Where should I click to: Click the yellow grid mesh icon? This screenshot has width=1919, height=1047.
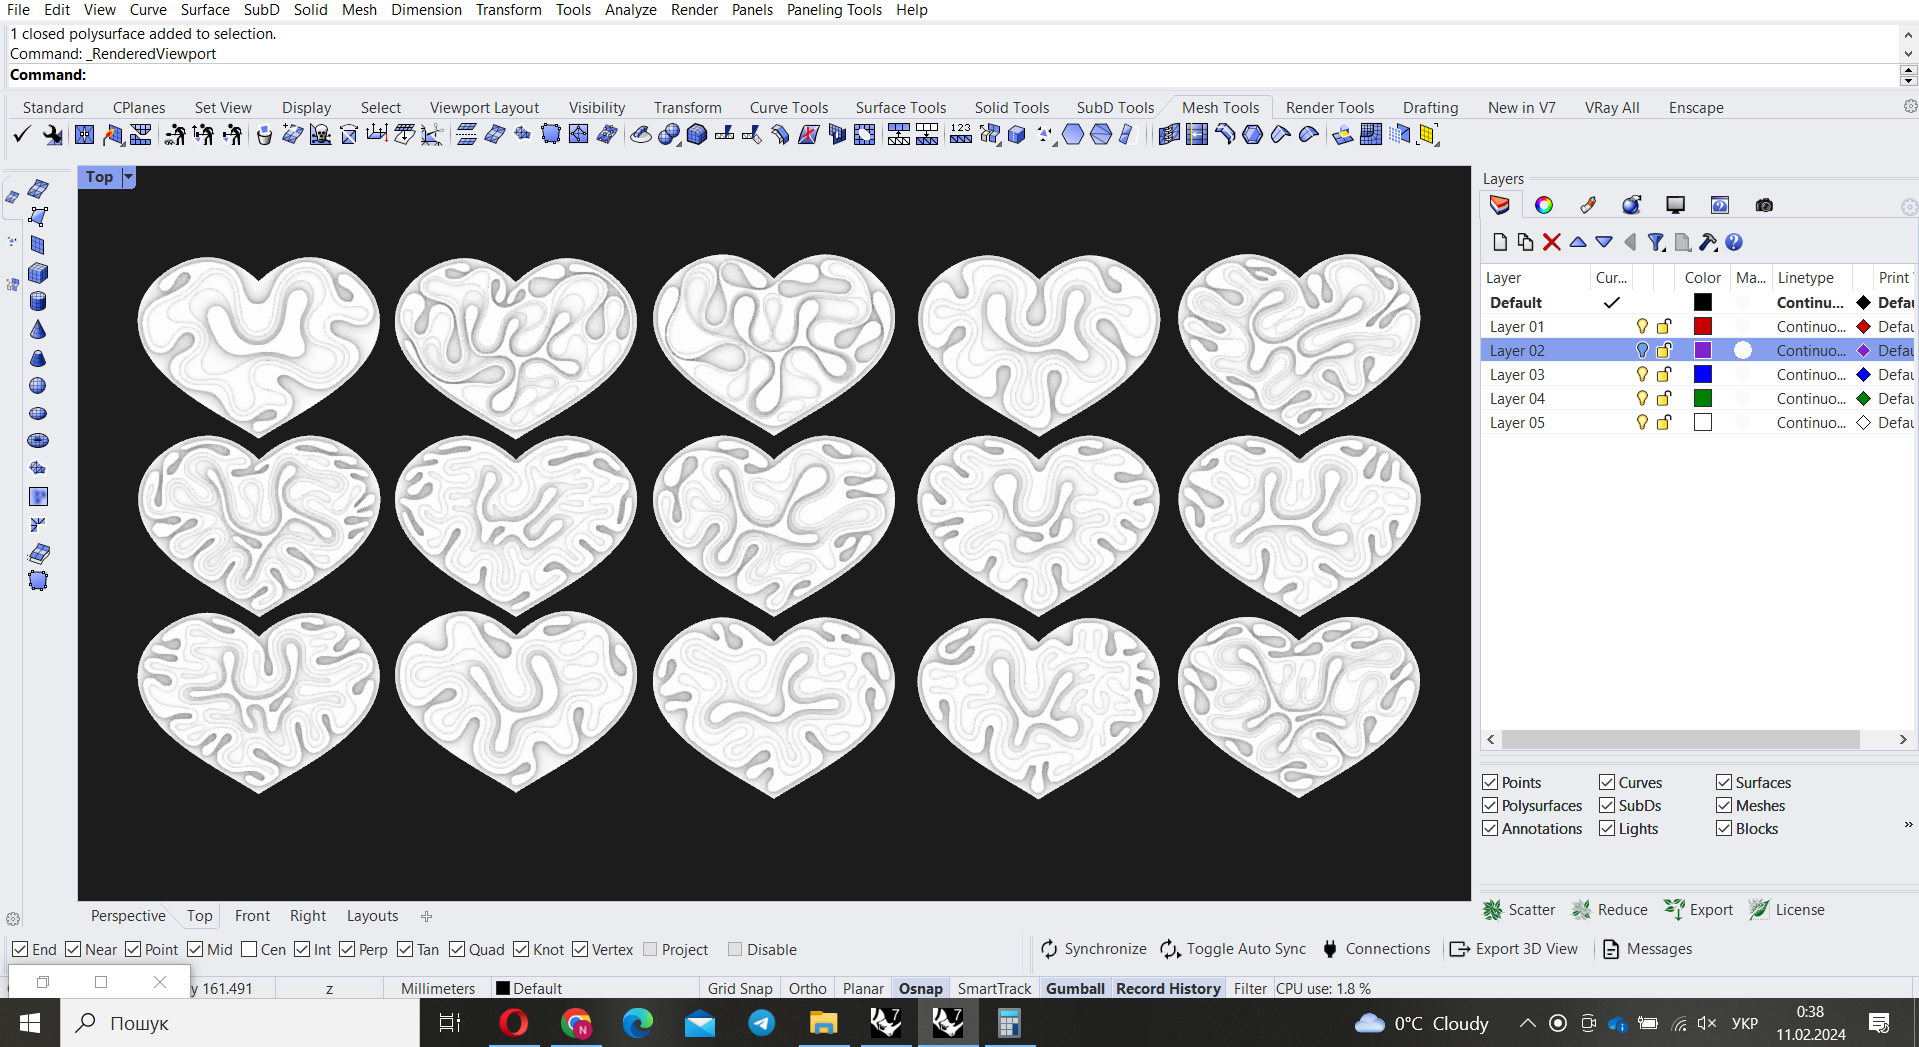point(1427,134)
